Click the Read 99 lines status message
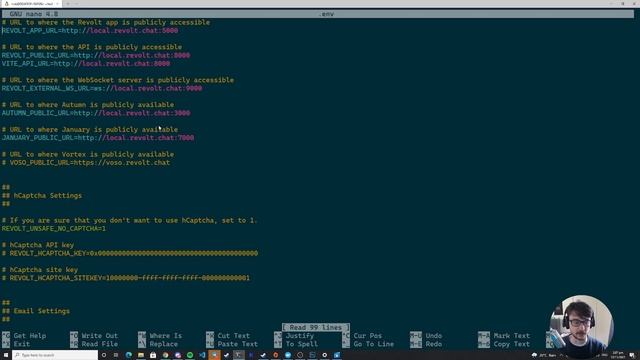 tap(316, 327)
